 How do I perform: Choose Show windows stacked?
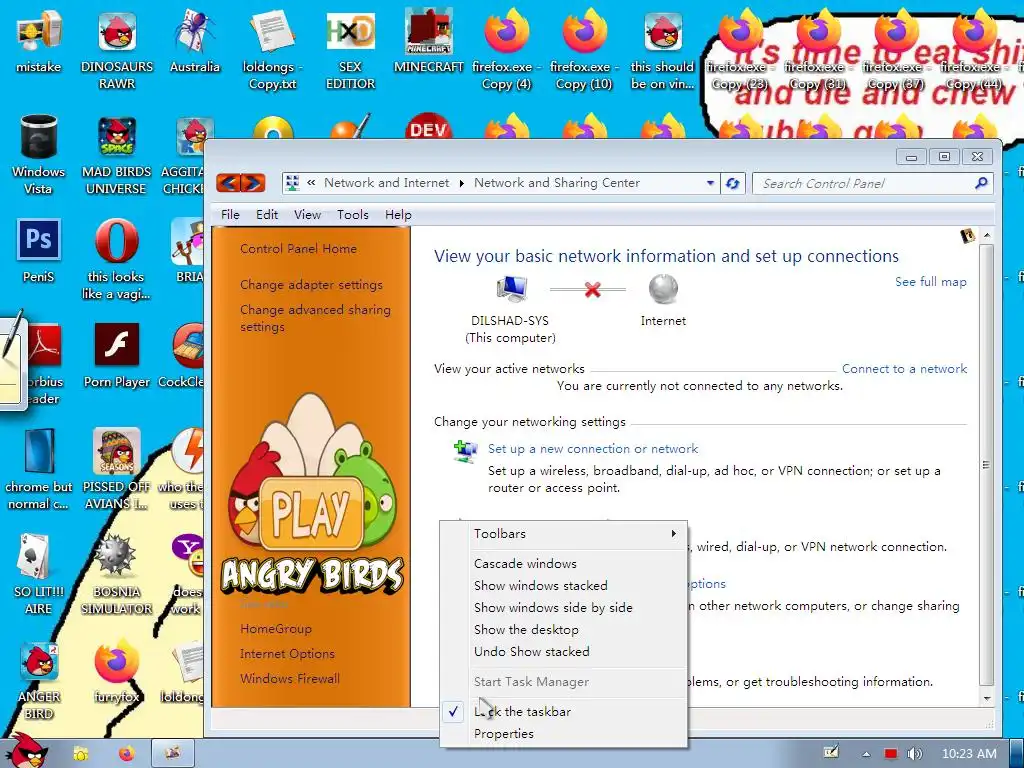coord(540,586)
